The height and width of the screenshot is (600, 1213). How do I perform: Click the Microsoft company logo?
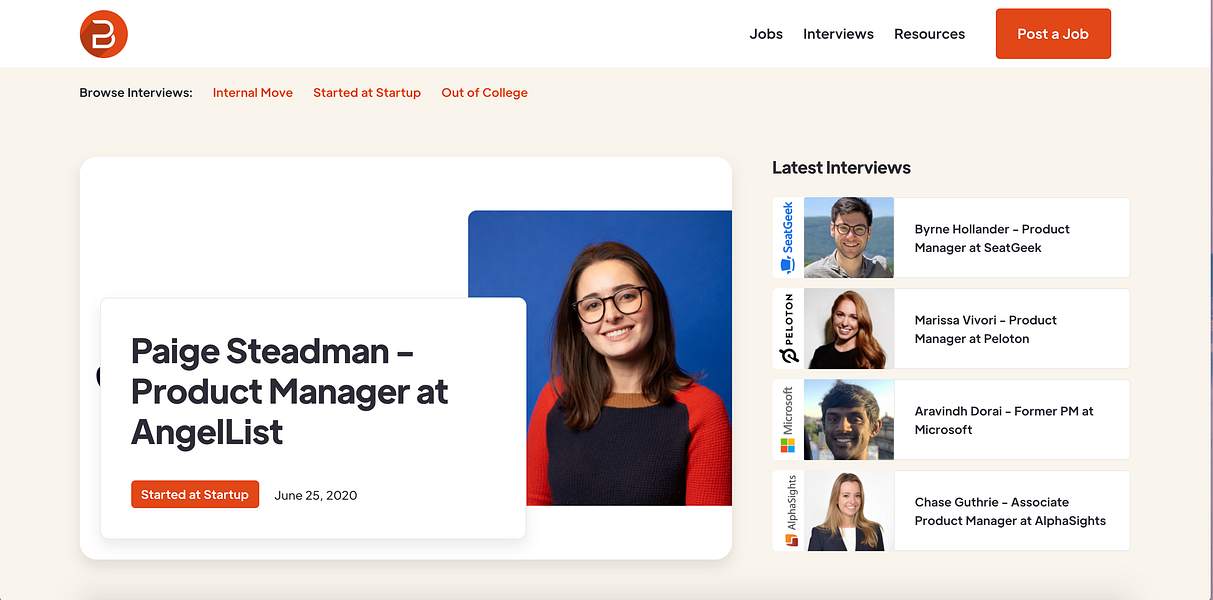[788, 420]
